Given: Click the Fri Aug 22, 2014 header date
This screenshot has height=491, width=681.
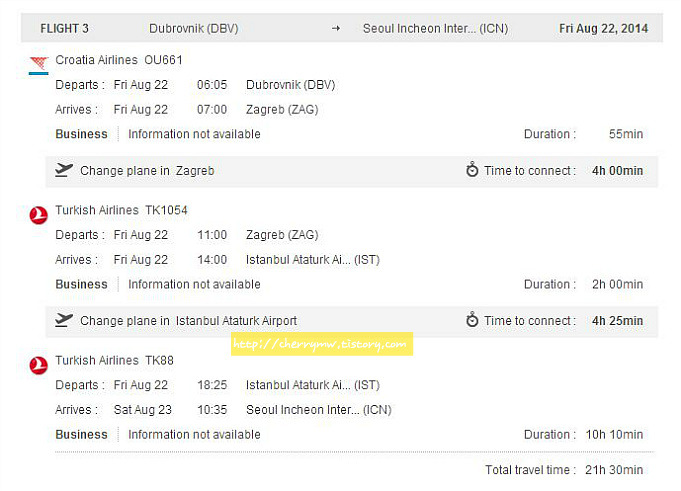Looking at the screenshot, I should [x=603, y=29].
